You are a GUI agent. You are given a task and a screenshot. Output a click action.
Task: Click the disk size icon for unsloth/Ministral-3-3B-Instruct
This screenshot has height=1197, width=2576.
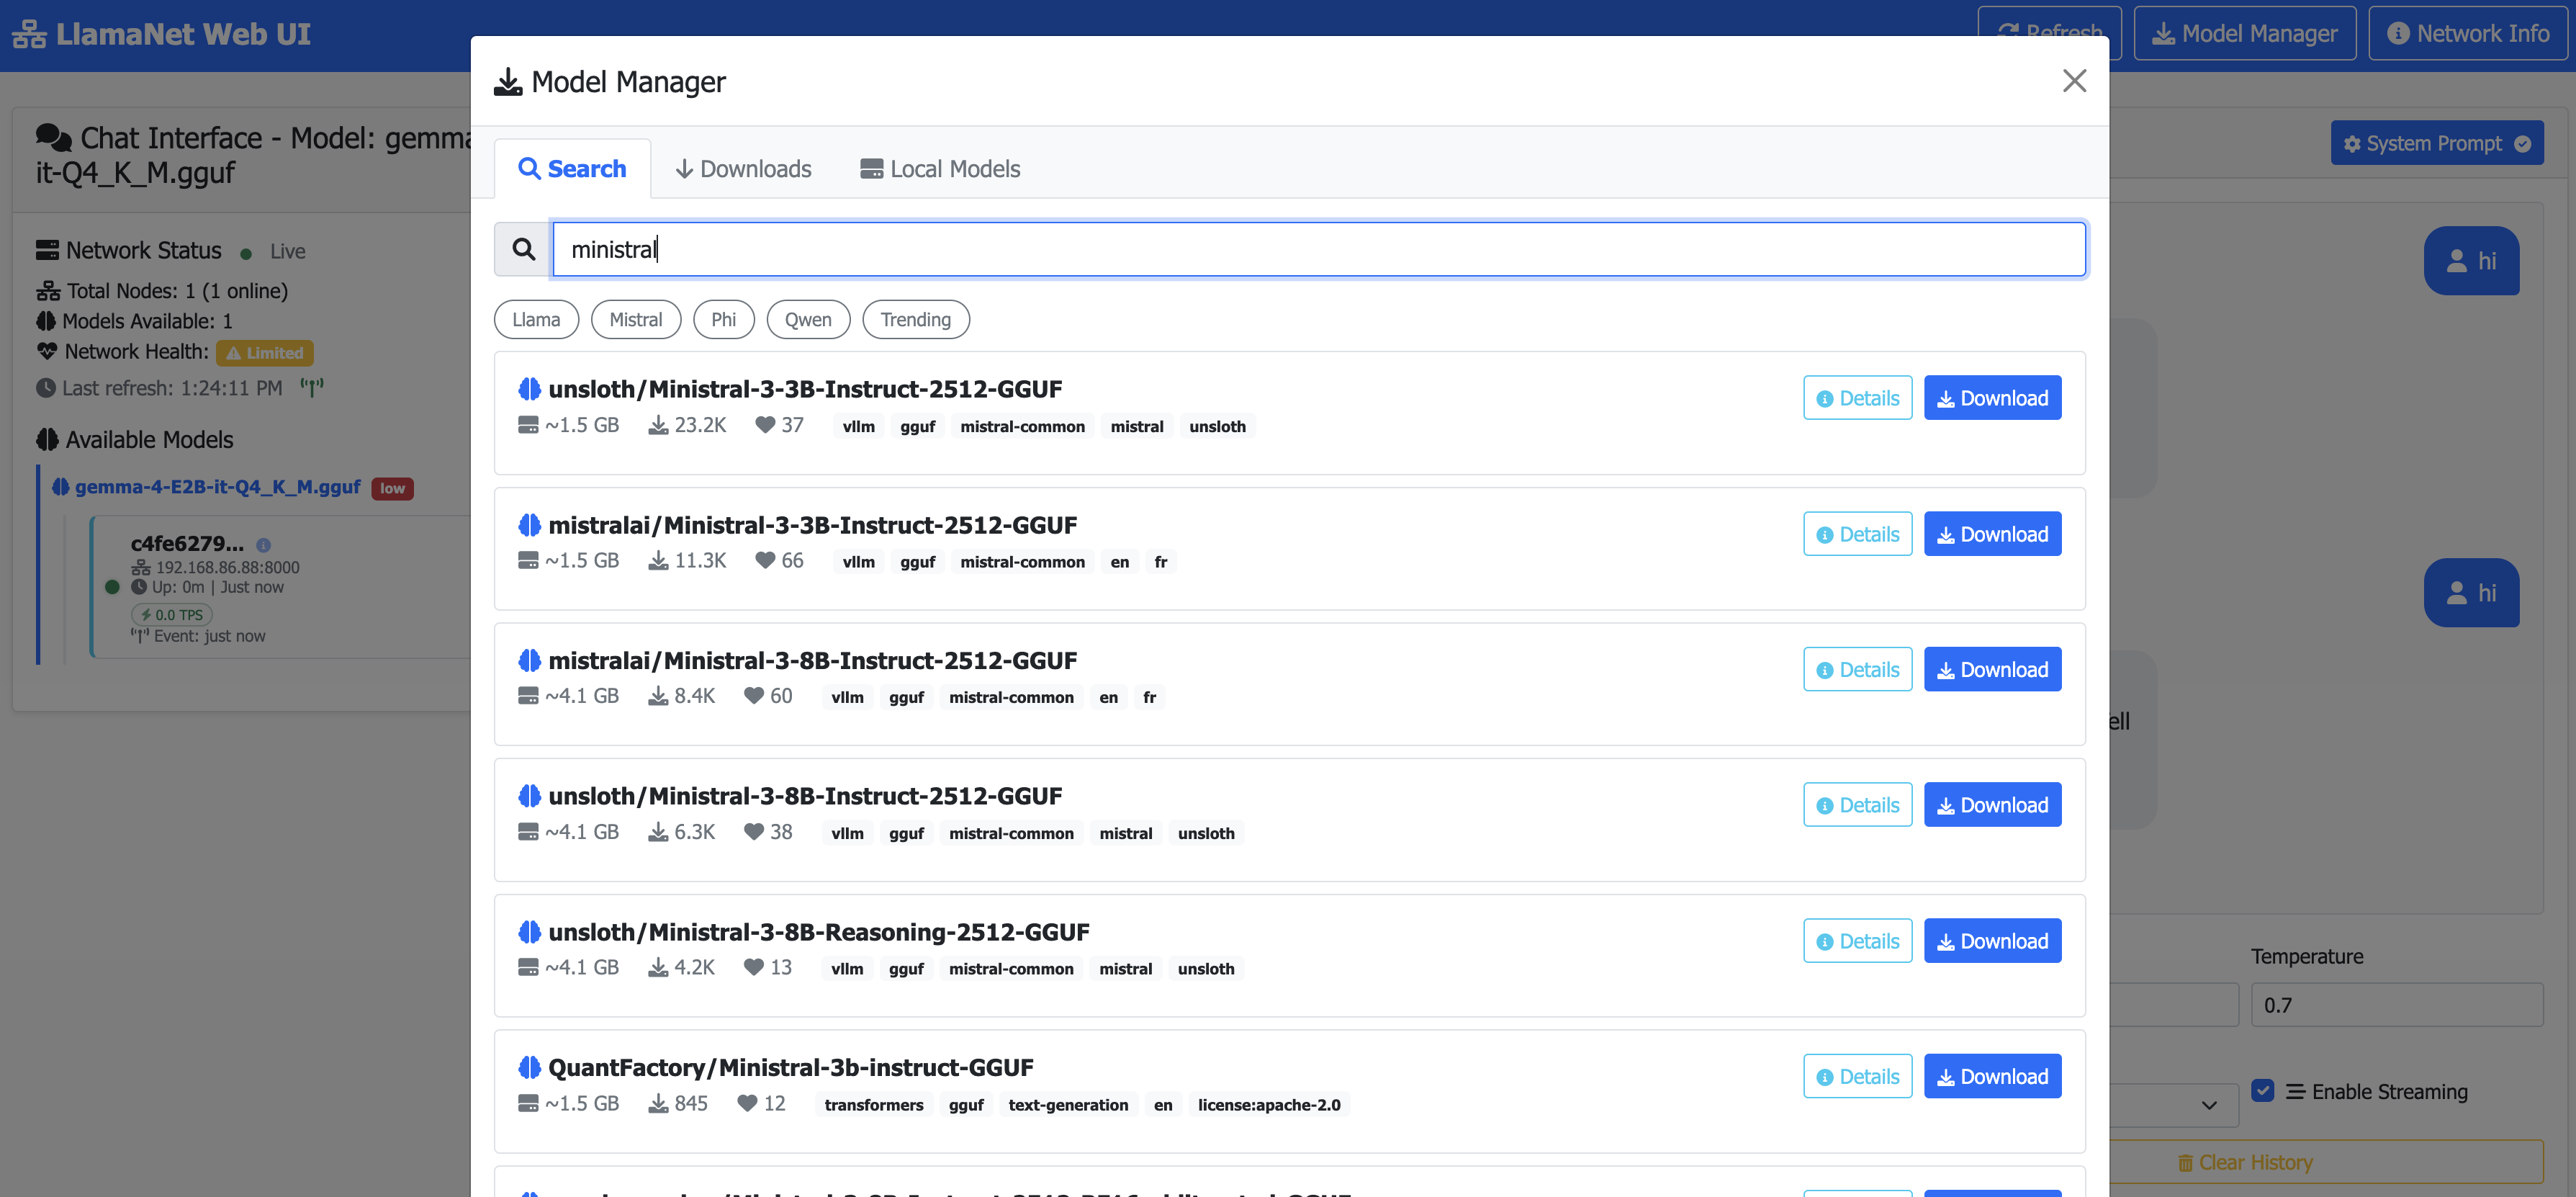pyautogui.click(x=528, y=425)
